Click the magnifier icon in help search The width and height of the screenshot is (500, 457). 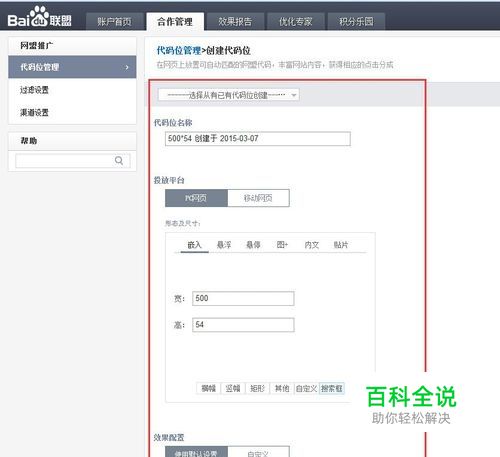pos(119,161)
